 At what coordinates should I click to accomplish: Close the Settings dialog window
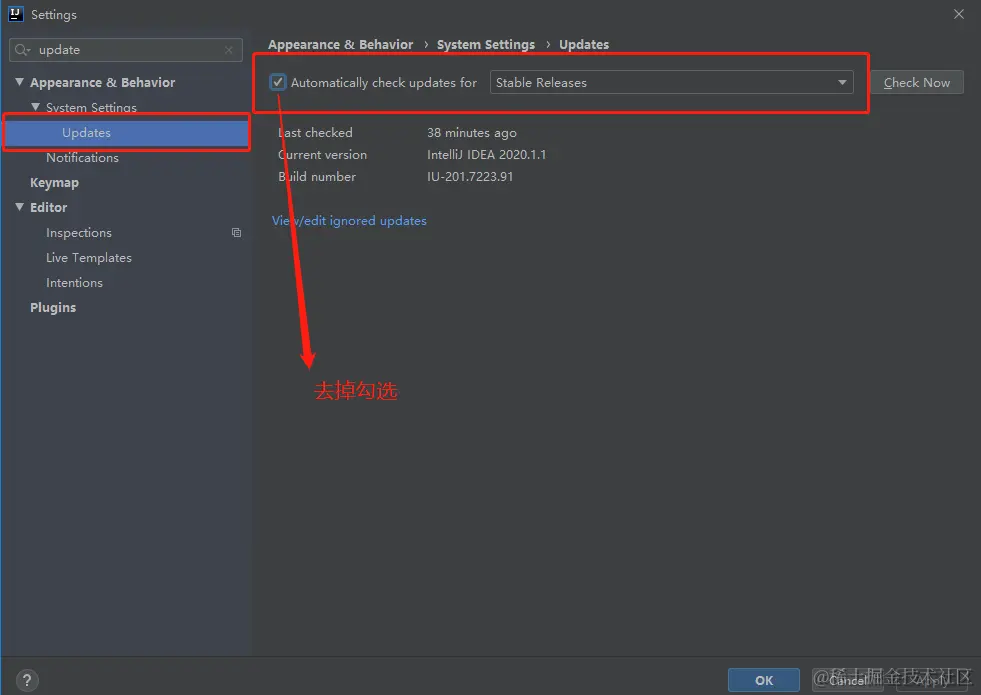point(958,14)
